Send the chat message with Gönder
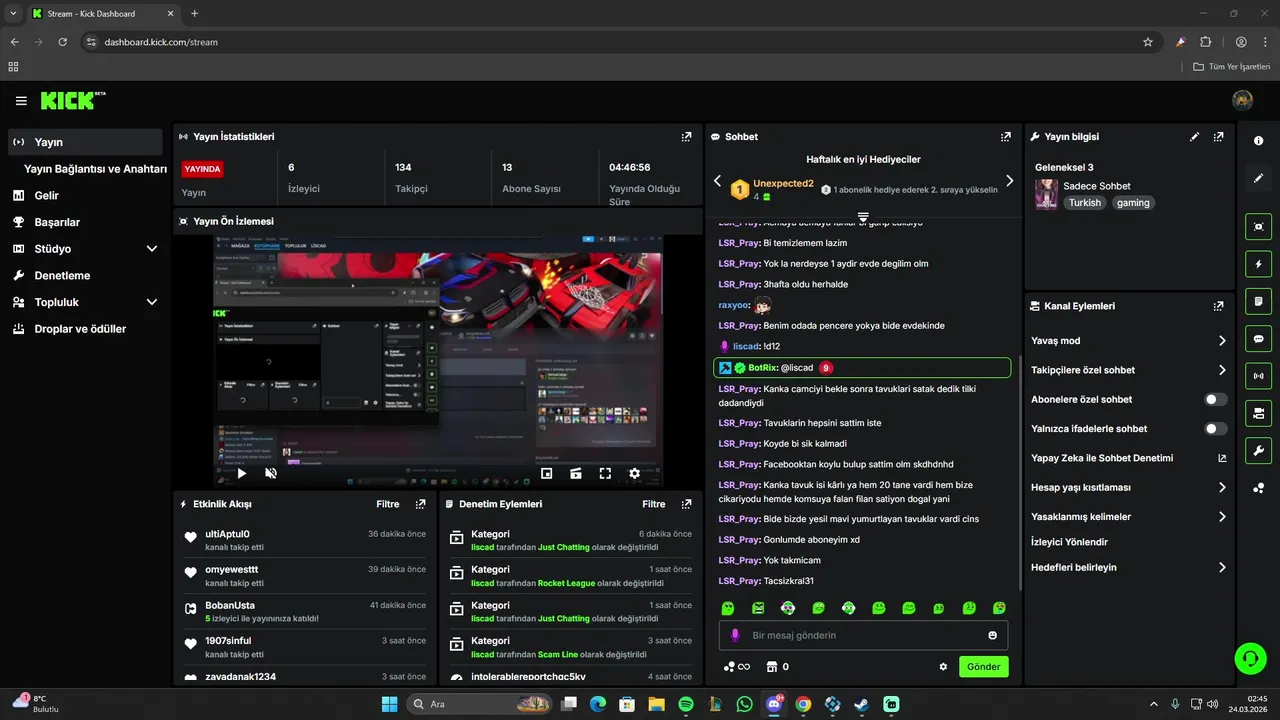The width and height of the screenshot is (1280, 720). 984,667
